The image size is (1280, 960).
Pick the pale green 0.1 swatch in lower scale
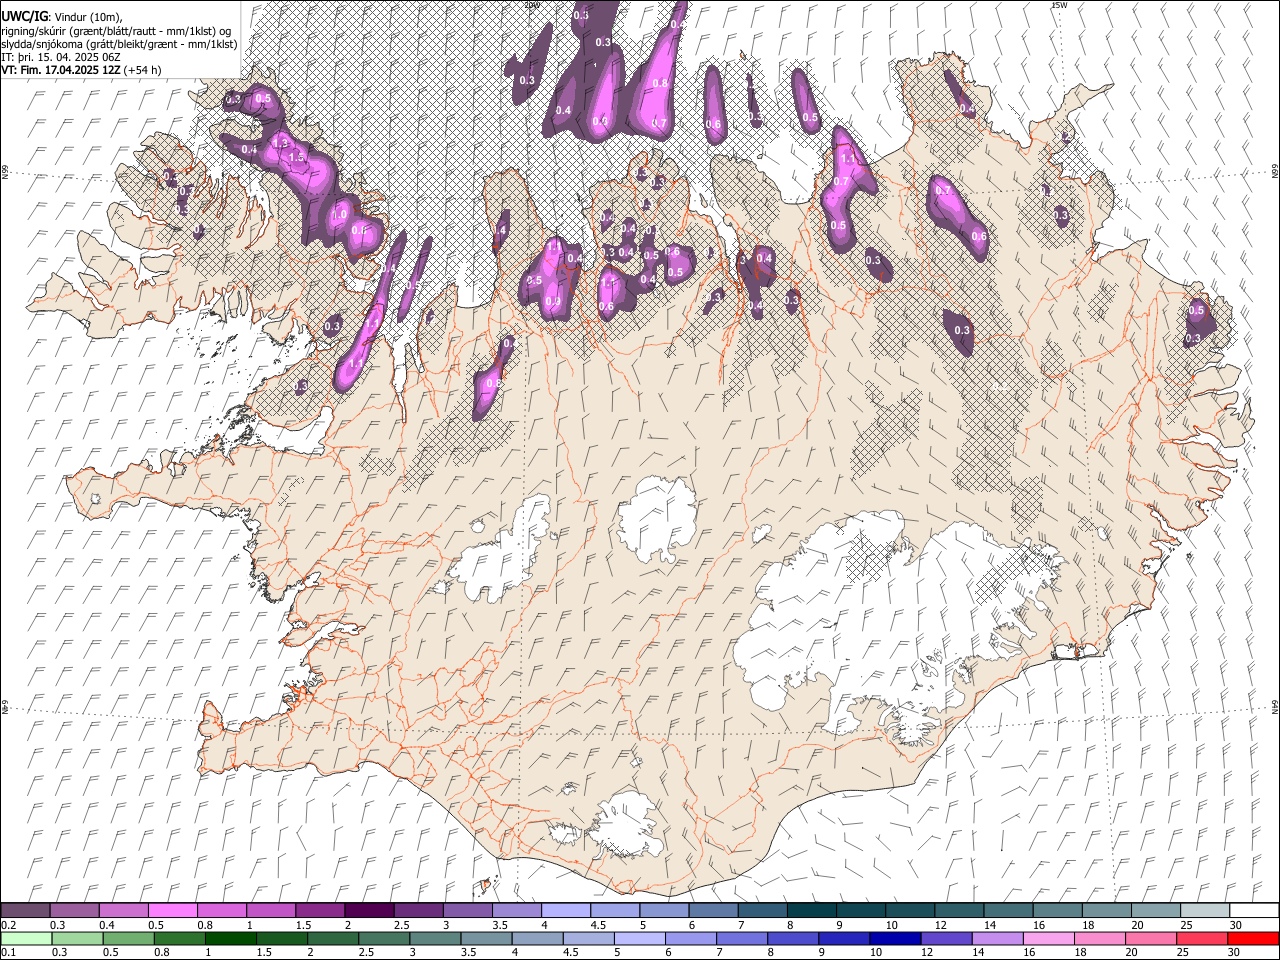point(26,939)
